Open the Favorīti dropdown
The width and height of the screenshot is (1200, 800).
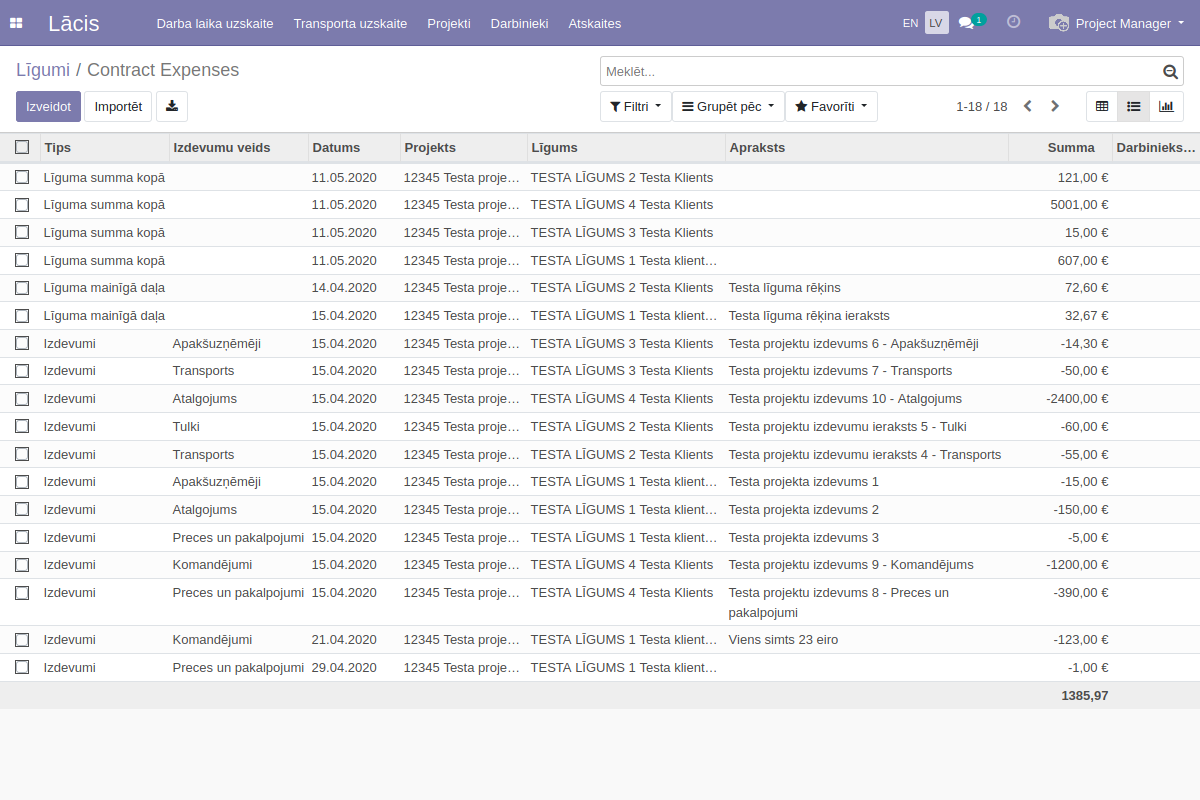tap(831, 106)
